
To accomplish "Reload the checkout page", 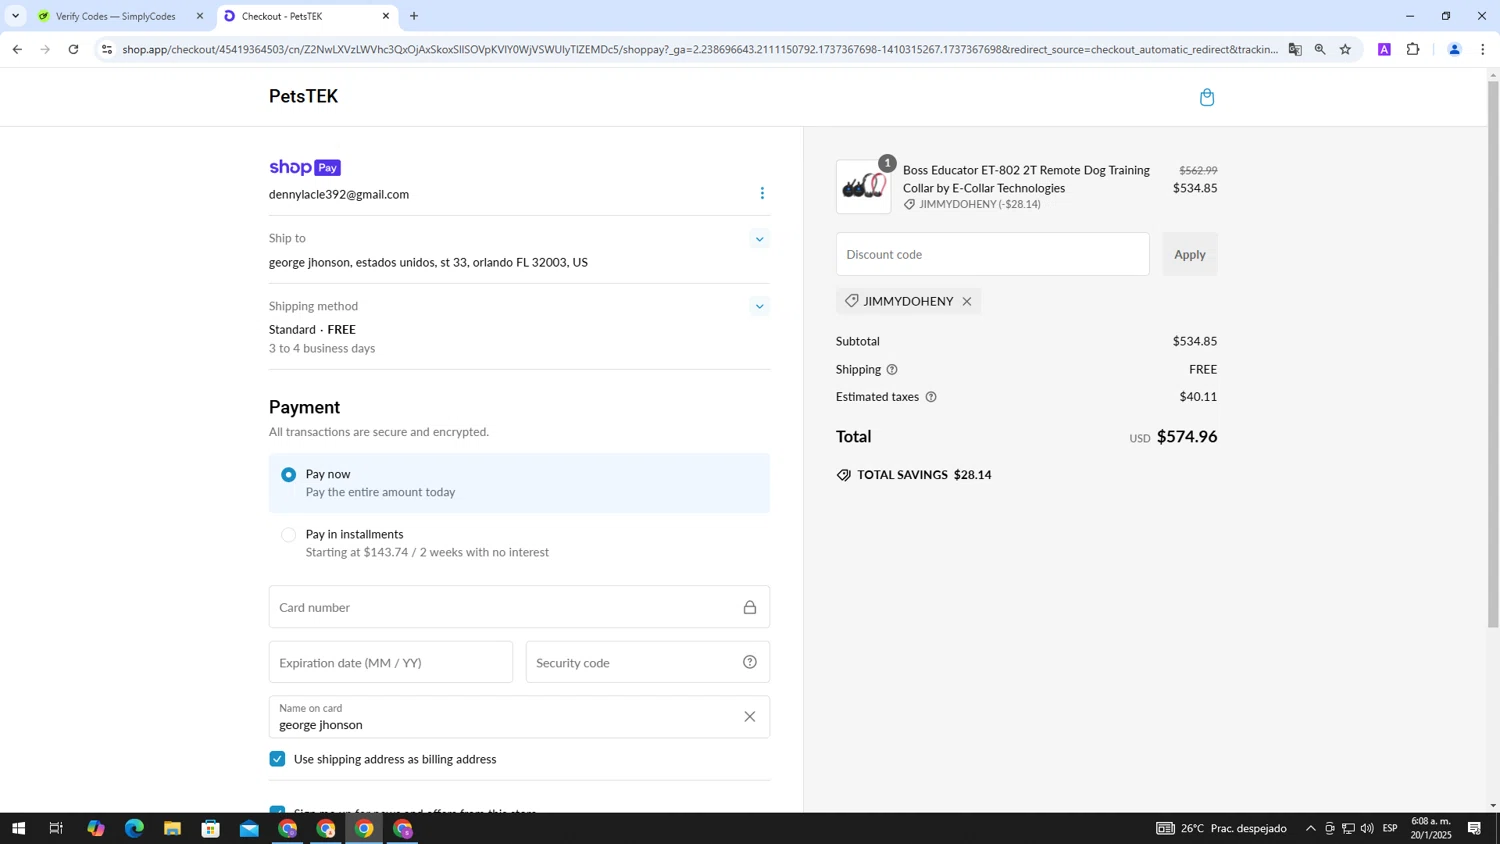I will click(73, 49).
